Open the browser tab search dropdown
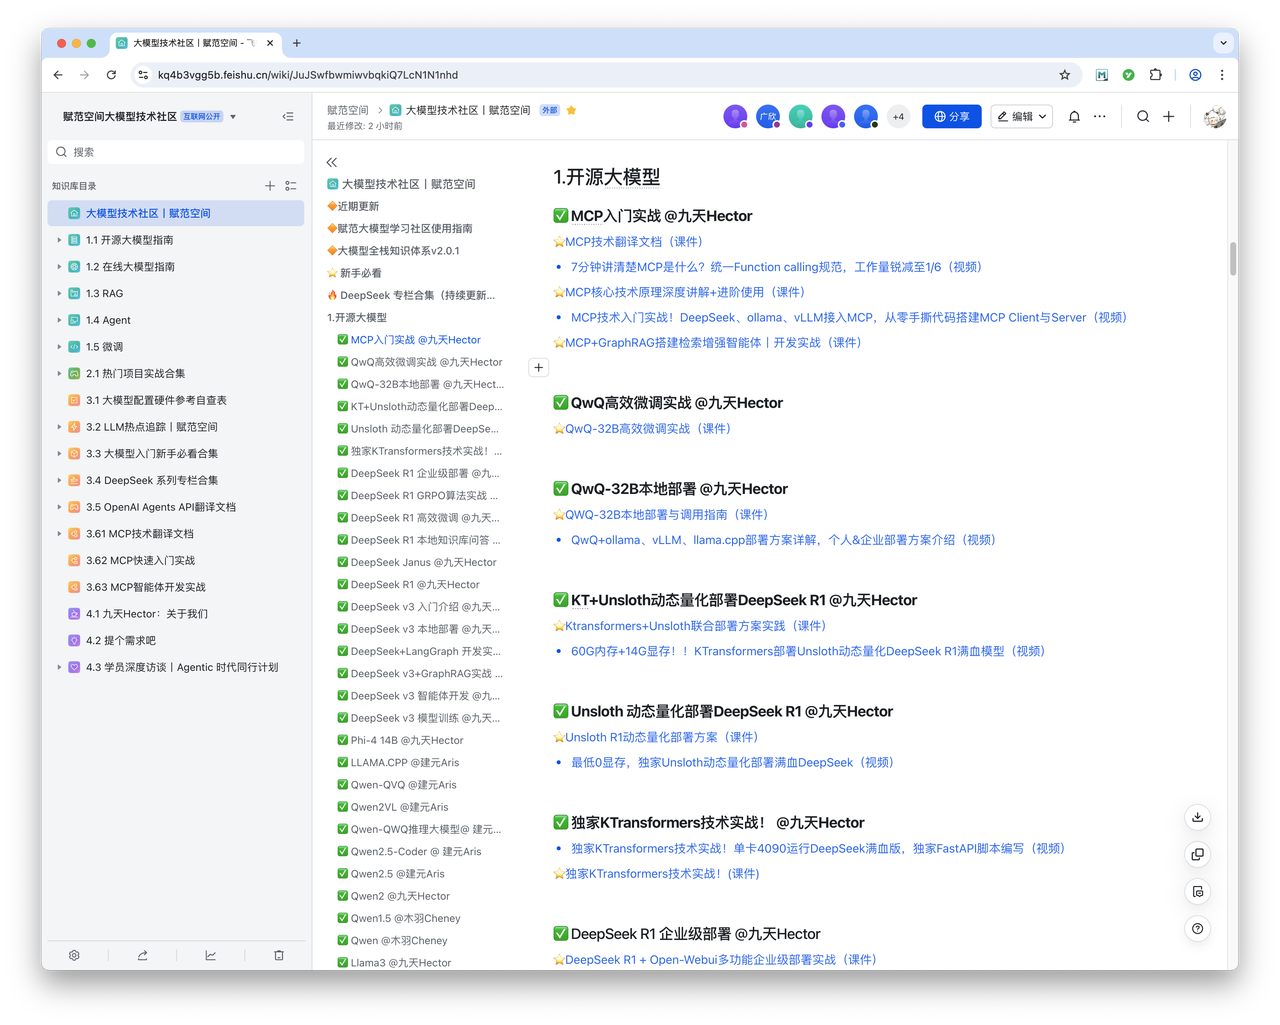Viewport: 1280px width, 1025px height. click(x=1223, y=43)
